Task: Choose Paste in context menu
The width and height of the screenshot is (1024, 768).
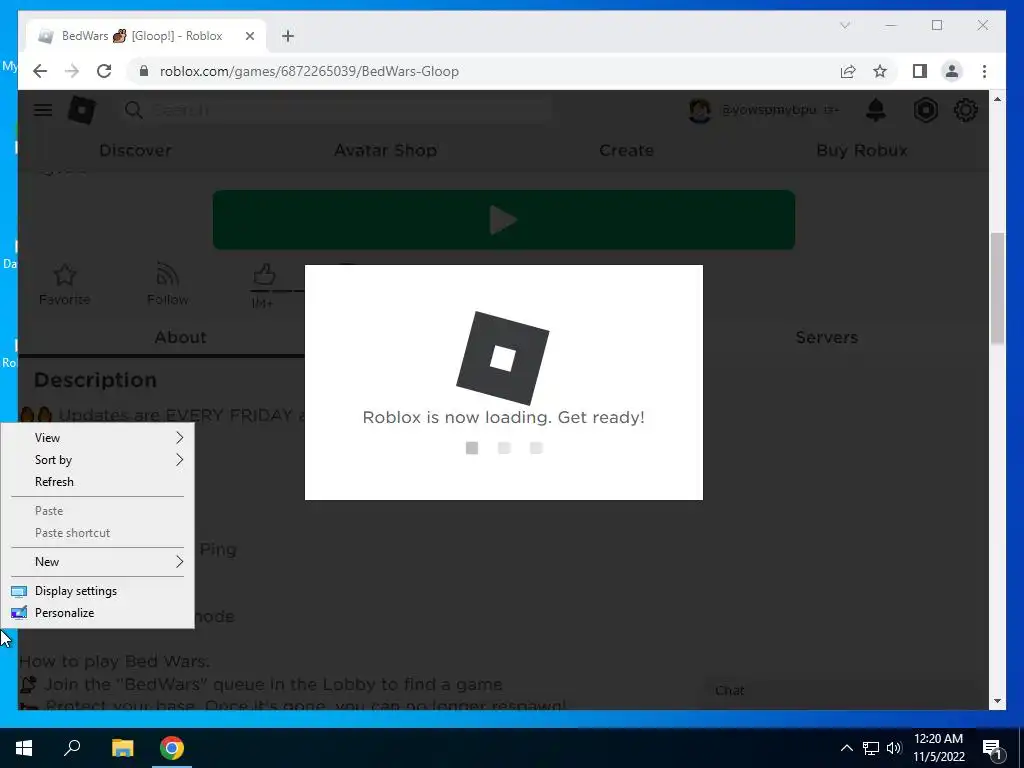Action: tap(98, 511)
